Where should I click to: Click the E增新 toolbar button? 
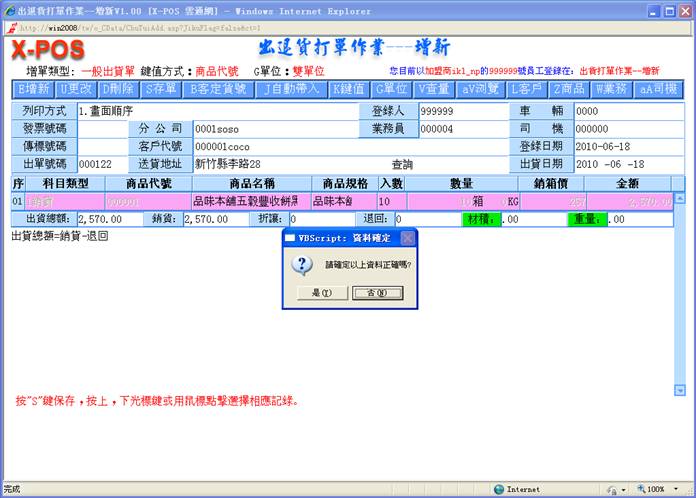pos(32,89)
